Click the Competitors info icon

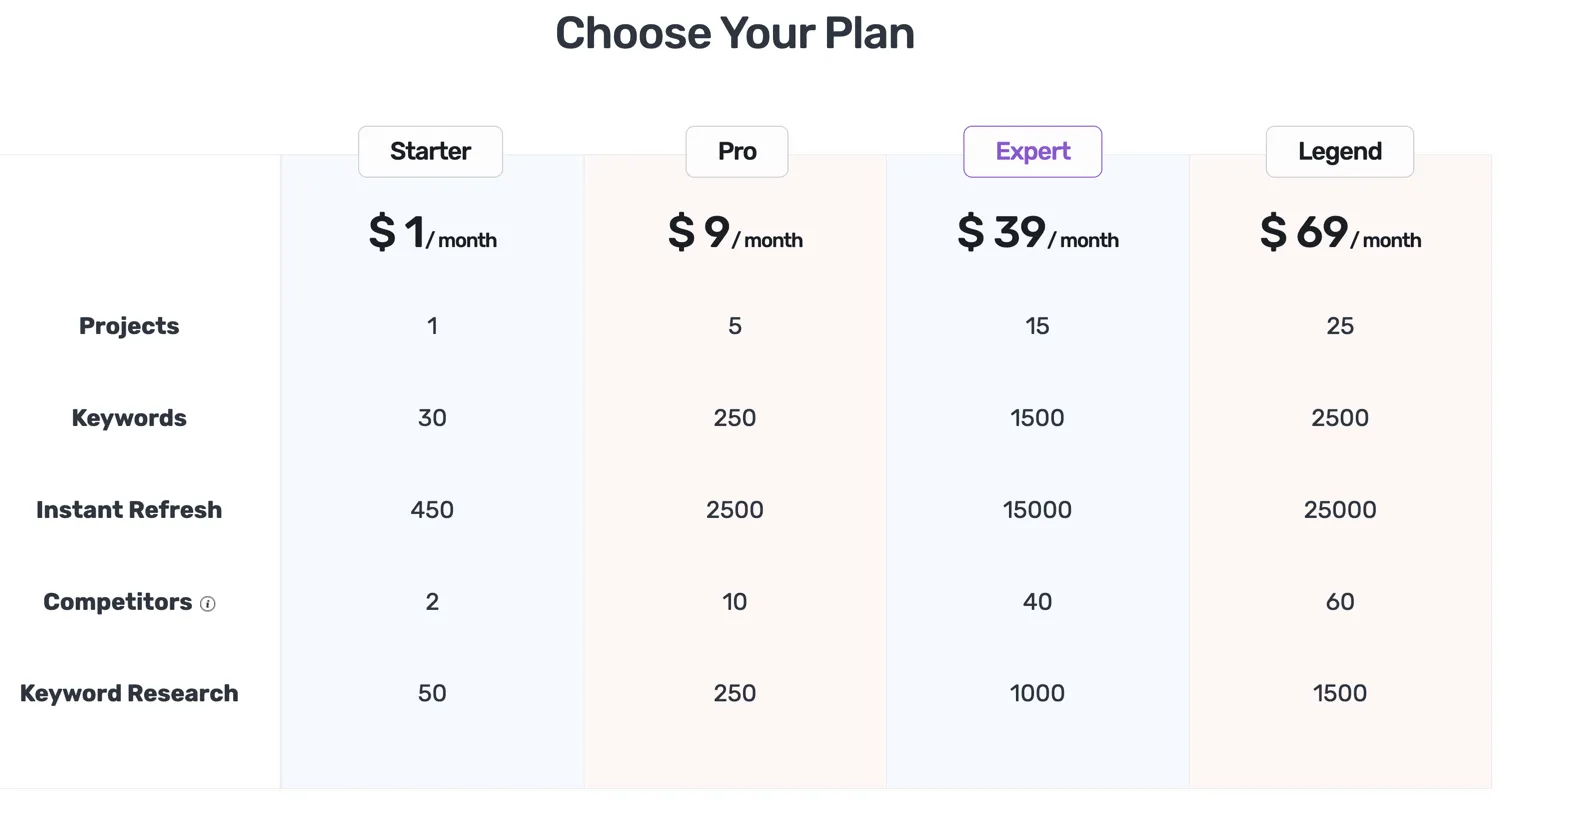207,604
